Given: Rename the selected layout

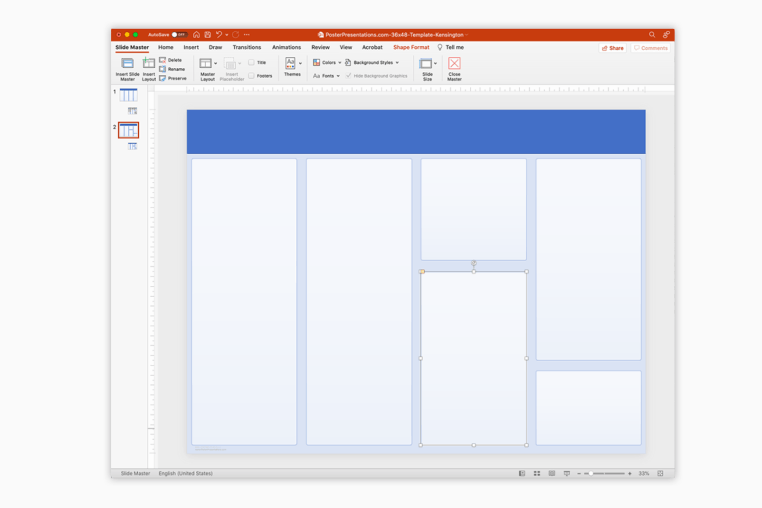Looking at the screenshot, I should click(x=172, y=69).
